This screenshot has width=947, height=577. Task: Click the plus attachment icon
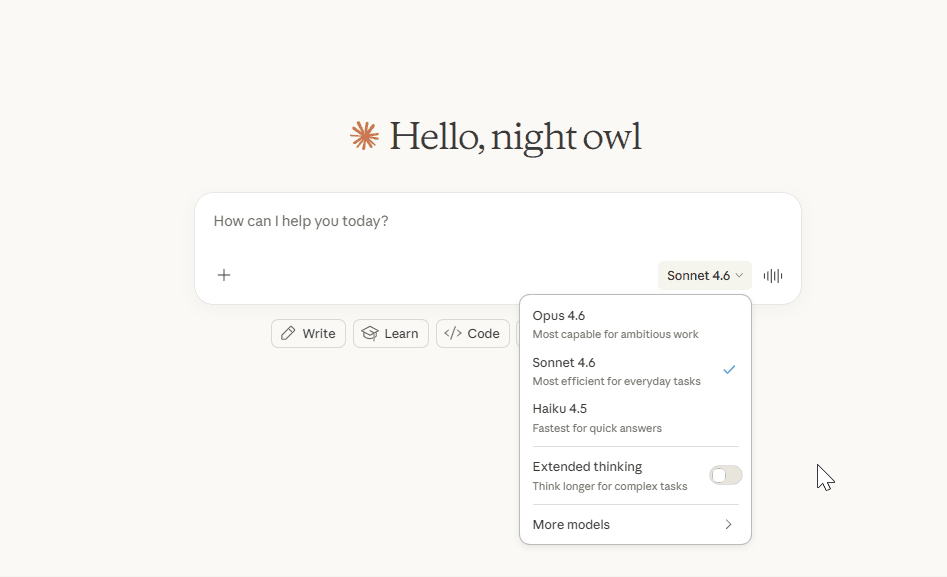223,276
